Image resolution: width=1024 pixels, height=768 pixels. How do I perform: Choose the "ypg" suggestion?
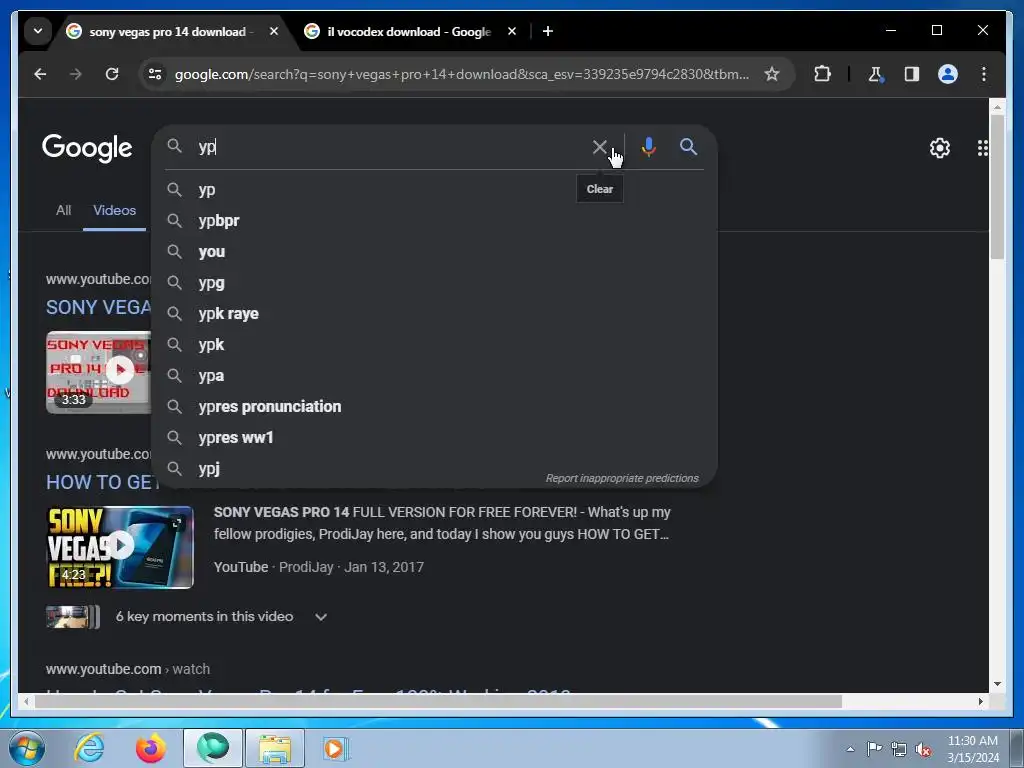point(434,283)
